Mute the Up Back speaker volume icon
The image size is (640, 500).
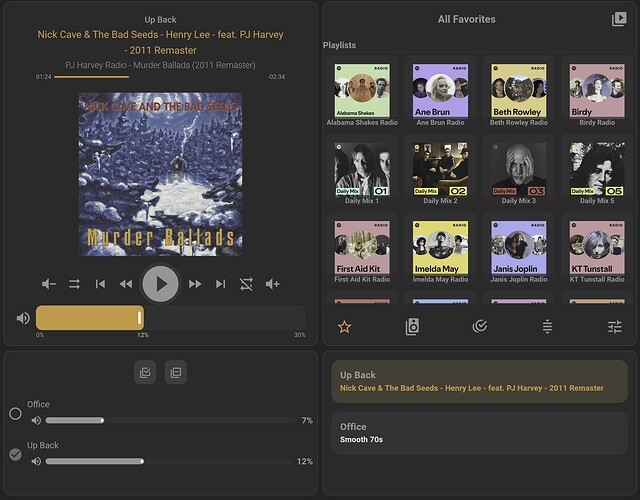[36, 461]
